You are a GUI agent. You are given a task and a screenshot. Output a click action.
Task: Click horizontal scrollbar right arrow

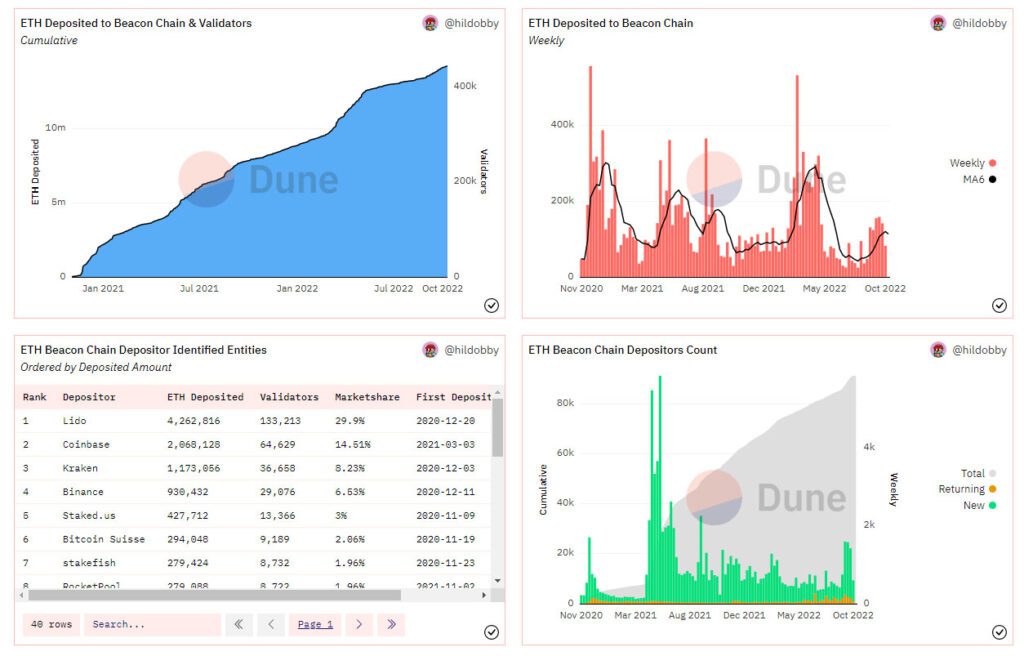(484, 595)
